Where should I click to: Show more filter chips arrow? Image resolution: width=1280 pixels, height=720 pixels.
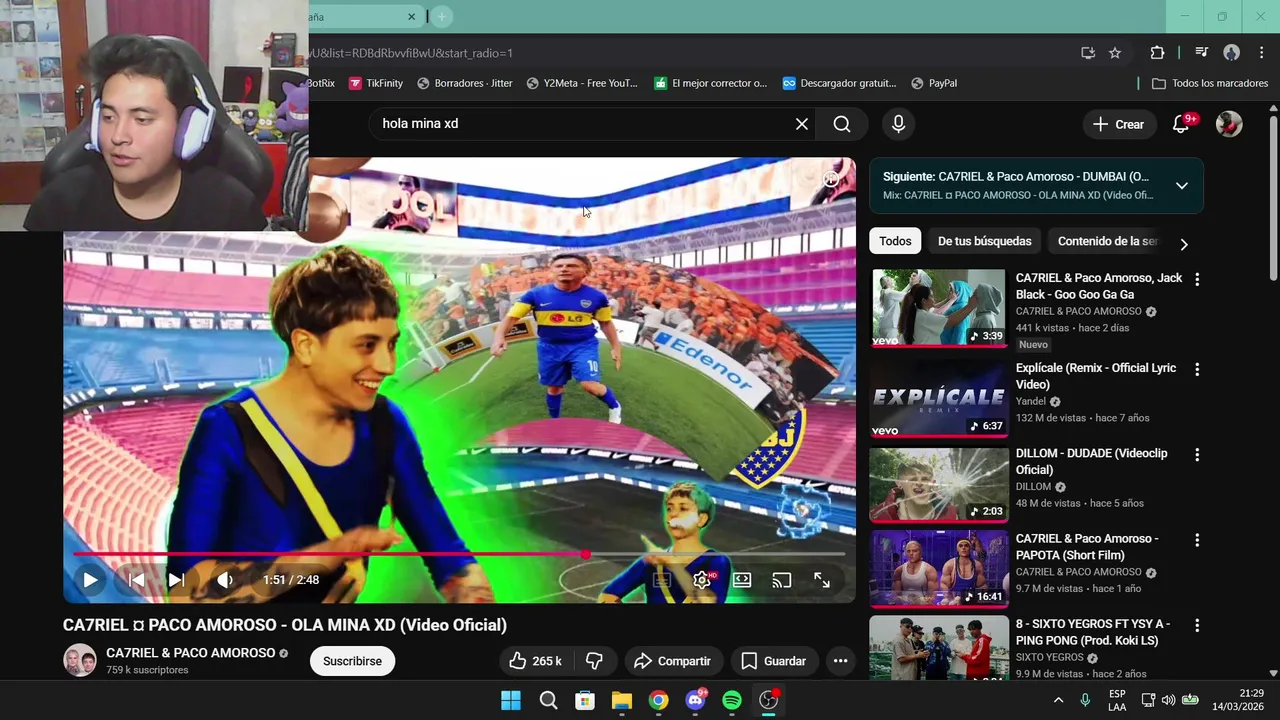pos(1184,244)
